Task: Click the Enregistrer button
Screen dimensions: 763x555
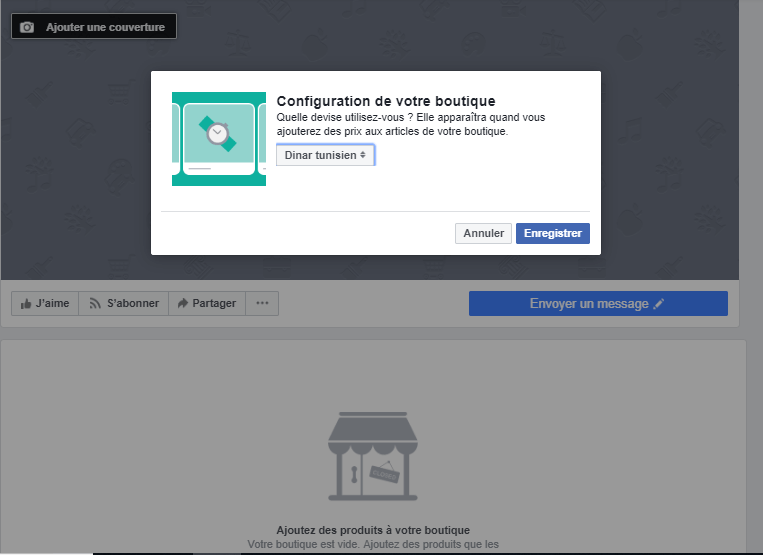Action: click(x=553, y=233)
